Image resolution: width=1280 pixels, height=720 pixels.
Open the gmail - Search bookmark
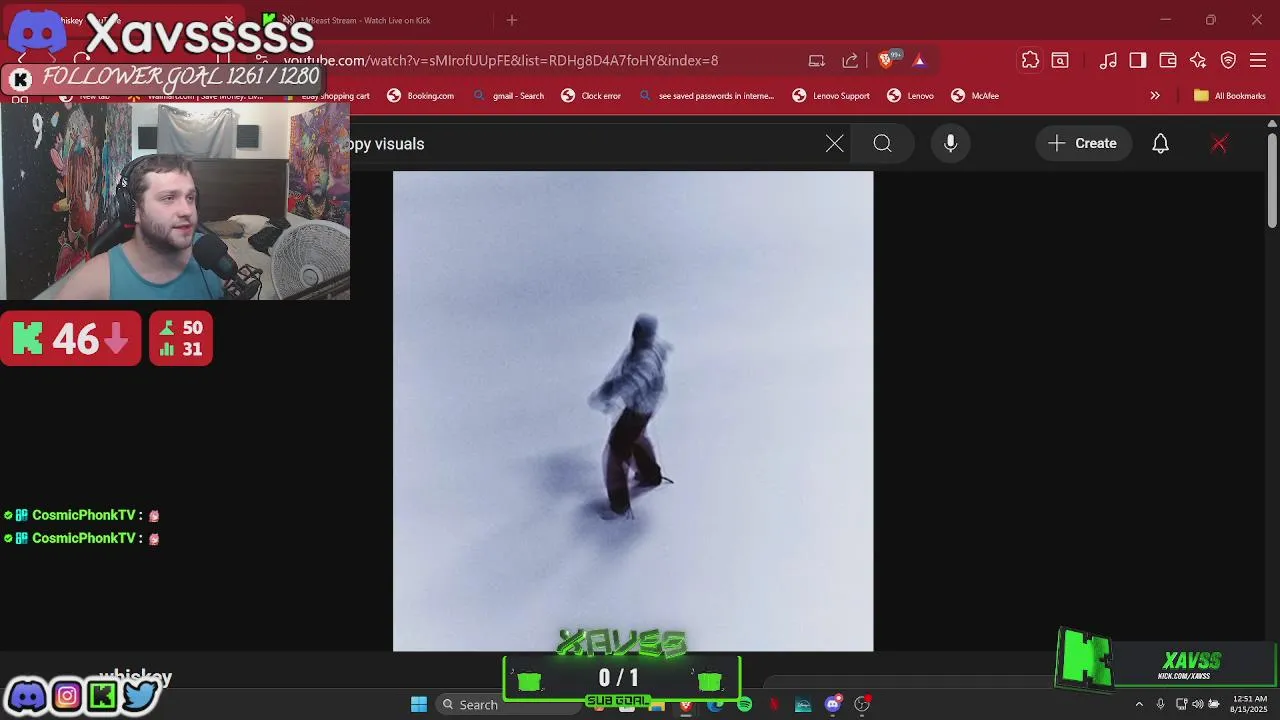(509, 96)
